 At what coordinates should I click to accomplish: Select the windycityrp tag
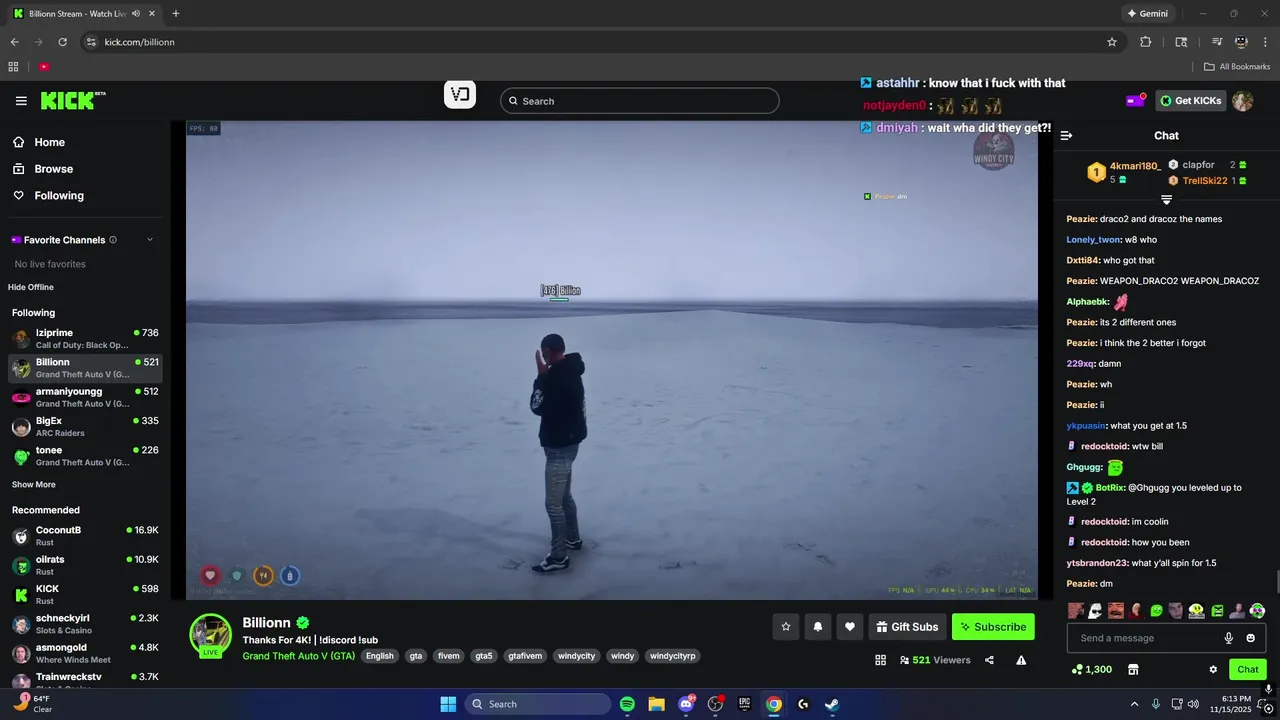pyautogui.click(x=672, y=656)
